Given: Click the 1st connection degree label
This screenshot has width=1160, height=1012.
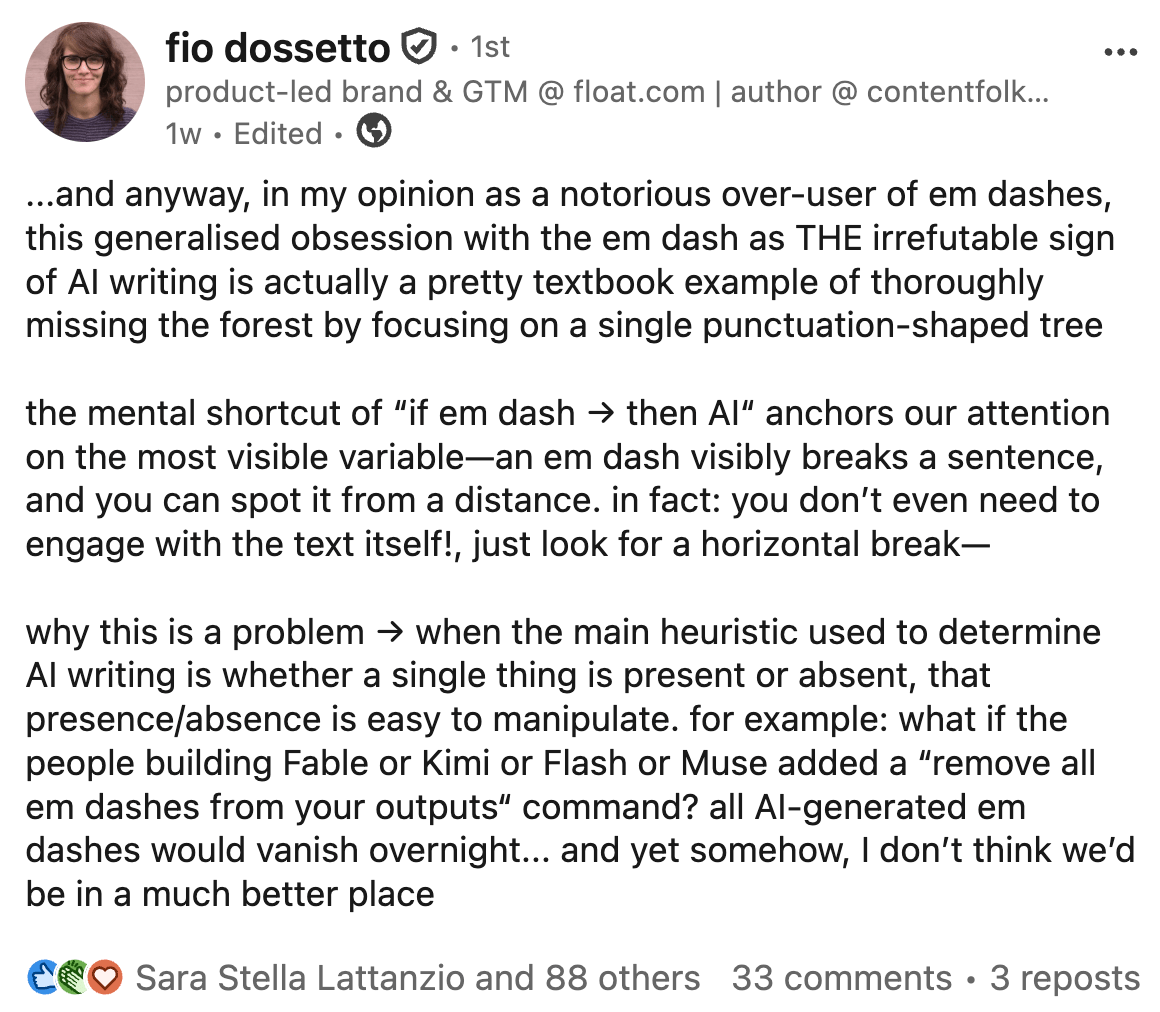Looking at the screenshot, I should click(490, 47).
